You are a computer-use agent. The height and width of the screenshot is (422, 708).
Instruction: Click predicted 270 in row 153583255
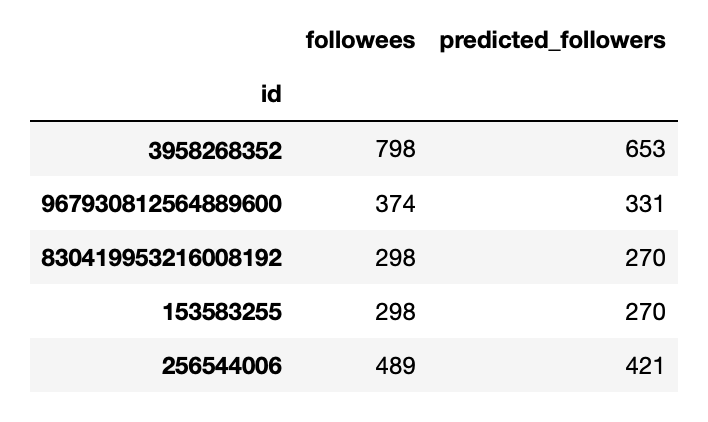pos(645,312)
